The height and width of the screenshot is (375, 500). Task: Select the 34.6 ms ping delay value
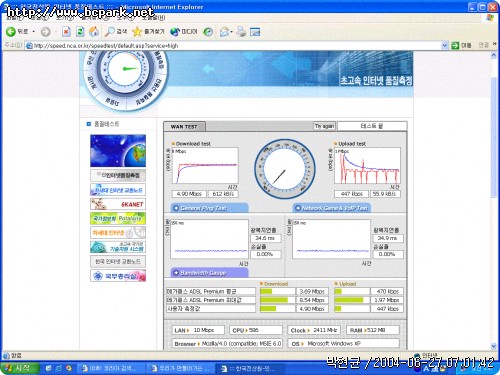[x=266, y=238]
